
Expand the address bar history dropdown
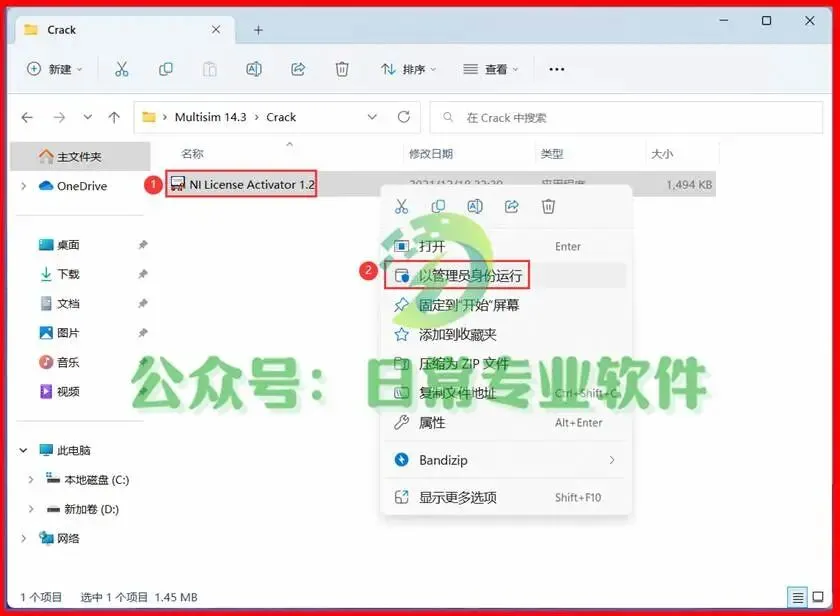click(372, 117)
